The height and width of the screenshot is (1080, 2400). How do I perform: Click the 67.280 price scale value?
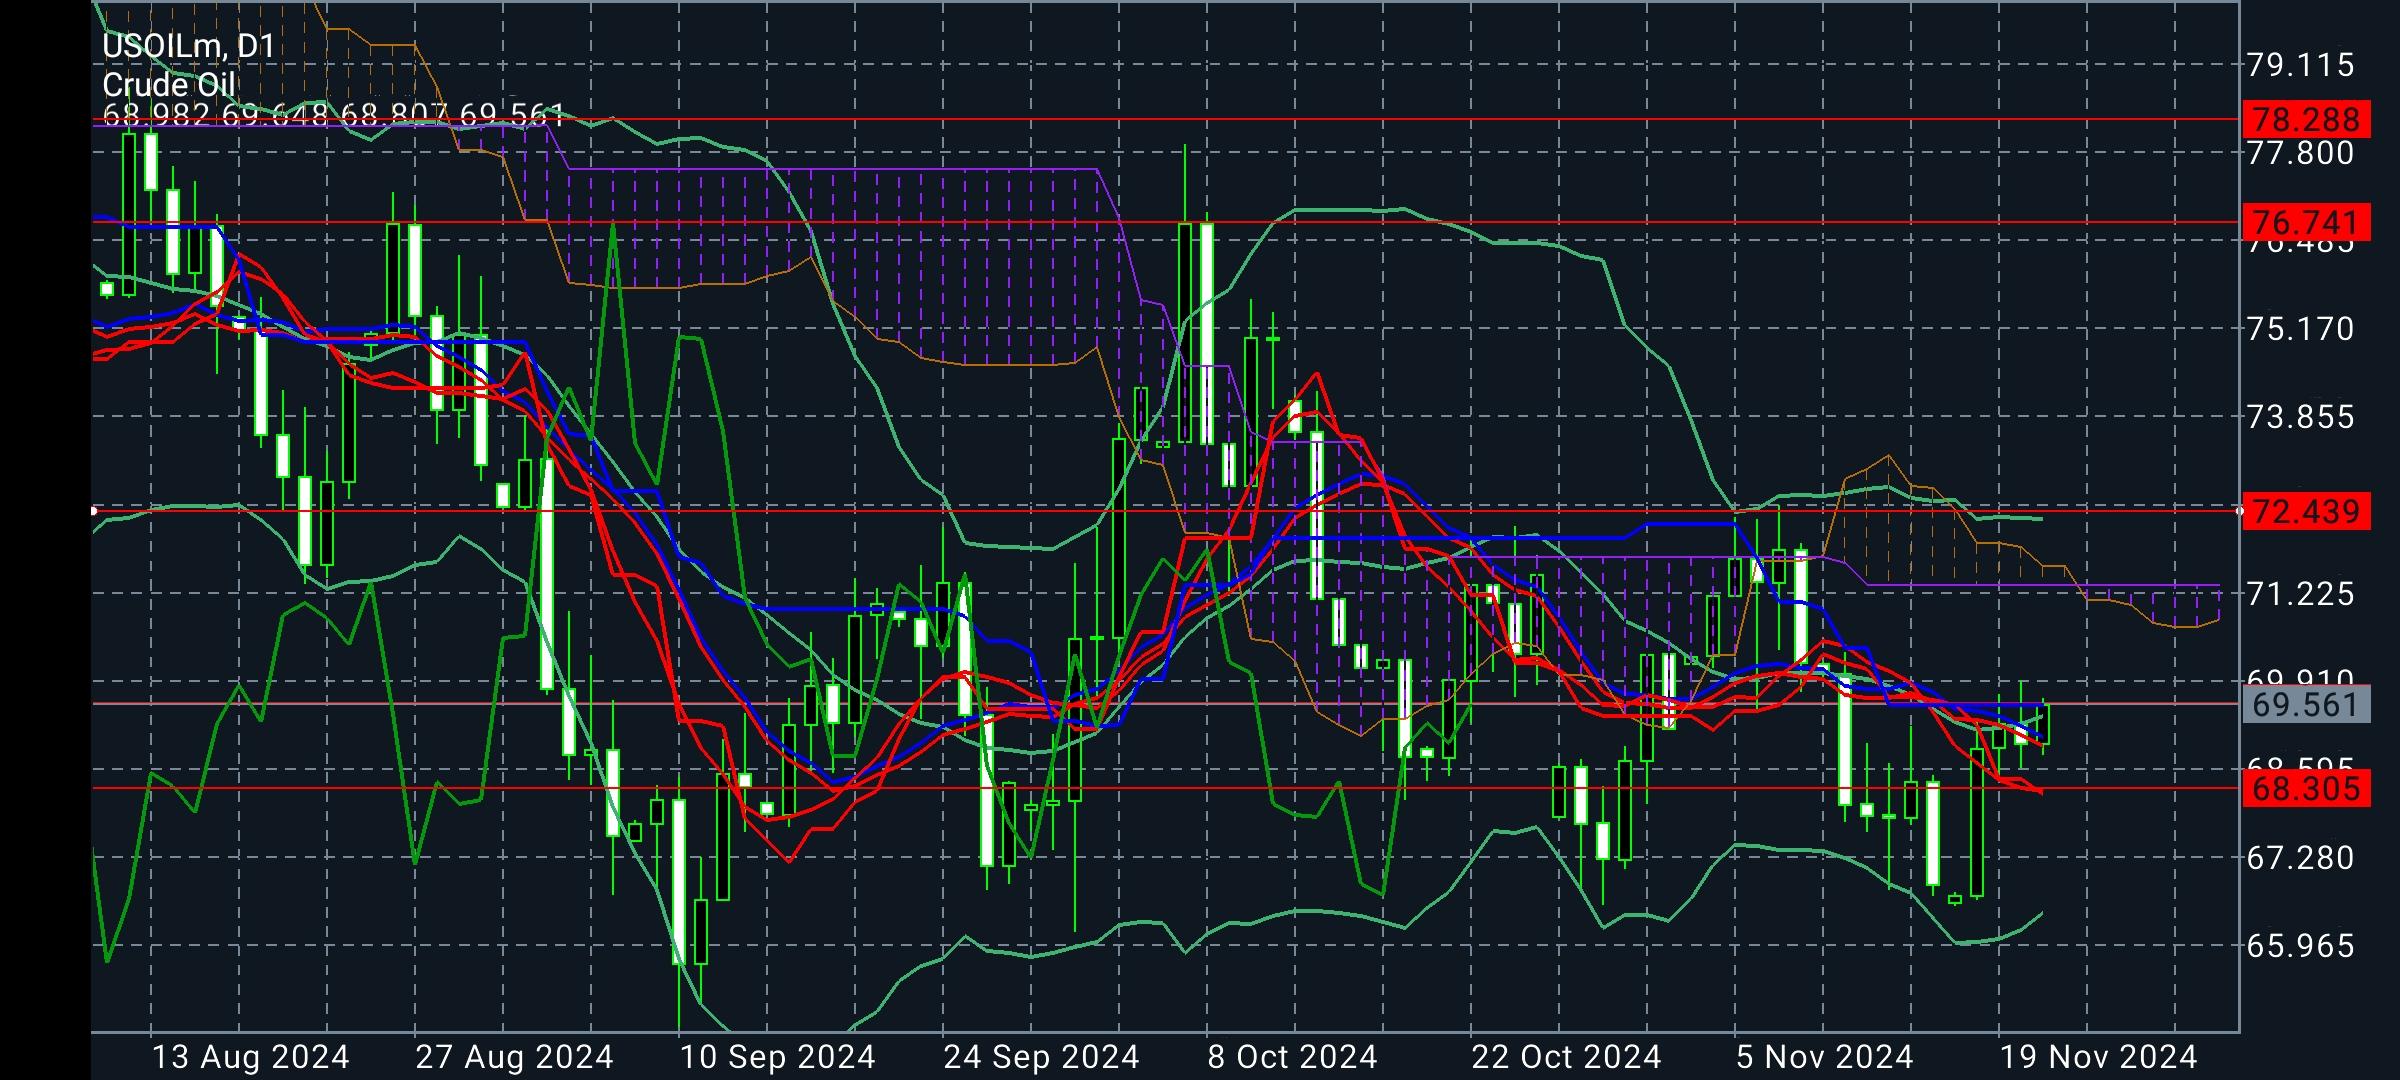pyautogui.click(x=2301, y=858)
